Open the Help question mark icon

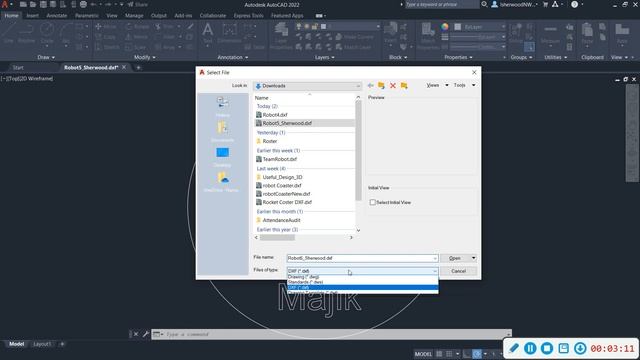(x=574, y=4)
